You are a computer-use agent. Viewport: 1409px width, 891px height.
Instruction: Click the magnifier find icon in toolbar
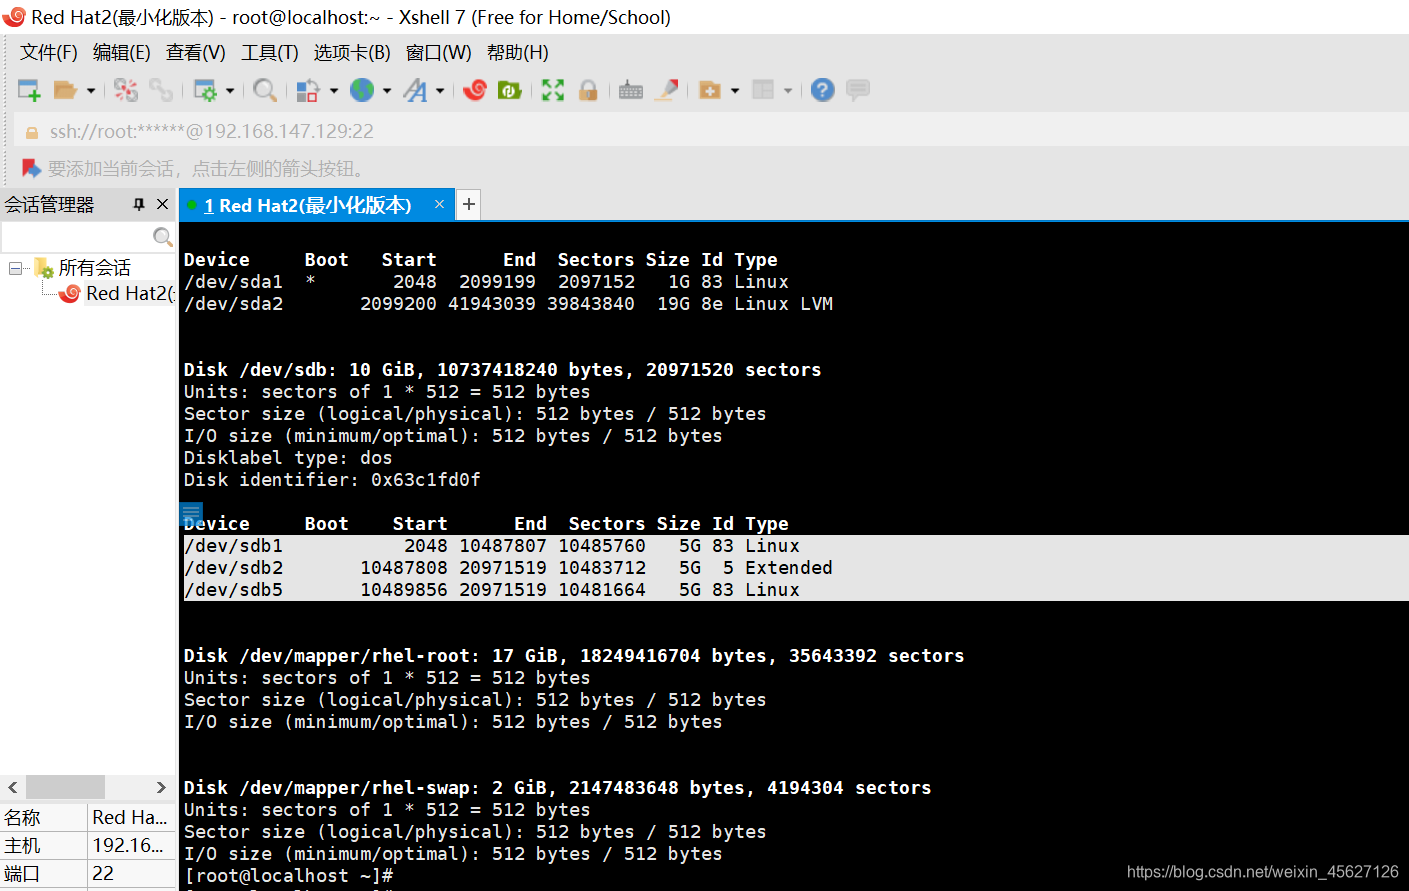(265, 91)
